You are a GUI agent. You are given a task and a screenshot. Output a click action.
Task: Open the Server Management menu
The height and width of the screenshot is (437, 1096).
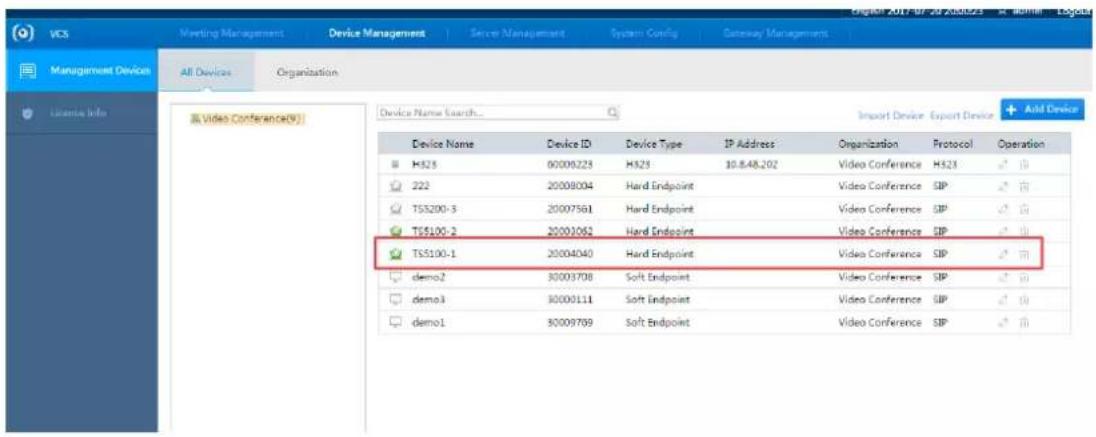pos(518,33)
